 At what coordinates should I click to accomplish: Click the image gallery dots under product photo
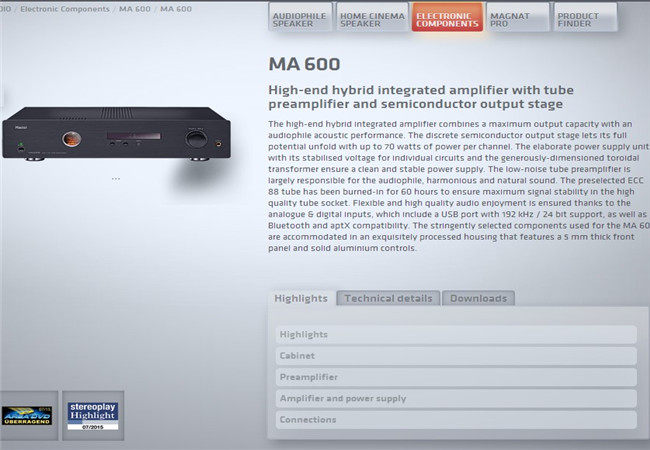point(116,179)
